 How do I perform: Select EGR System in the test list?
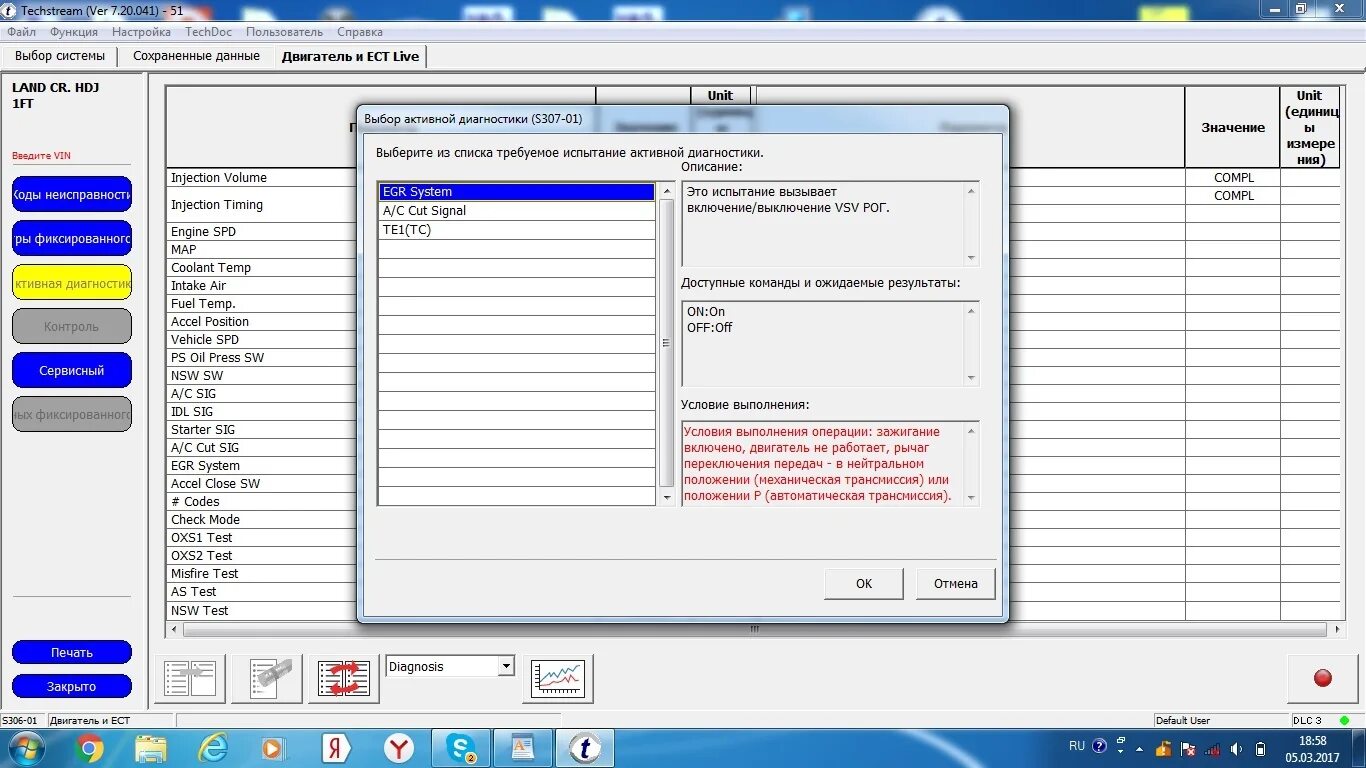tap(516, 192)
